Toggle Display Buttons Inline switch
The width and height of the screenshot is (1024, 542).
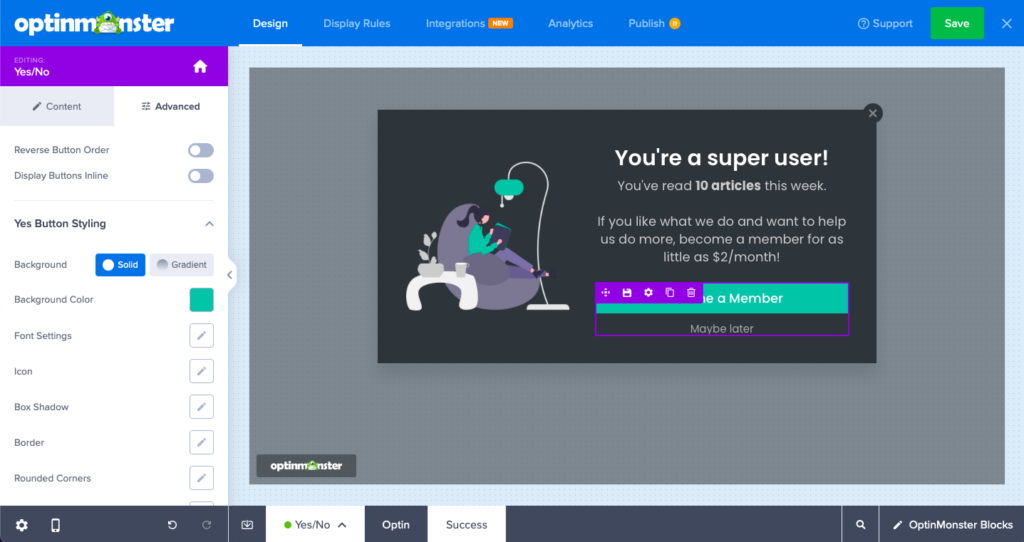[x=201, y=176]
